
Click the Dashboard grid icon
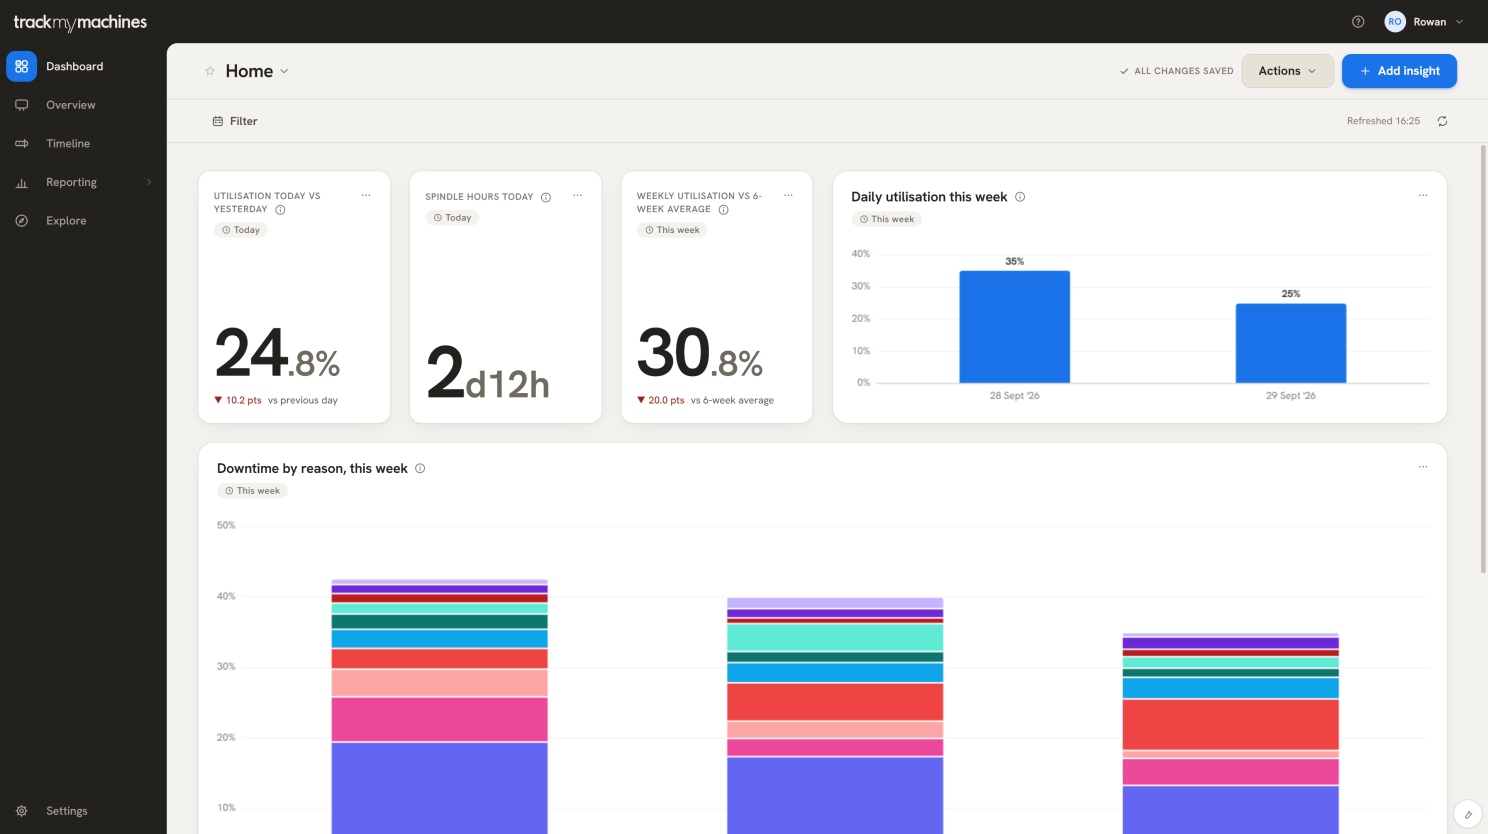22,66
